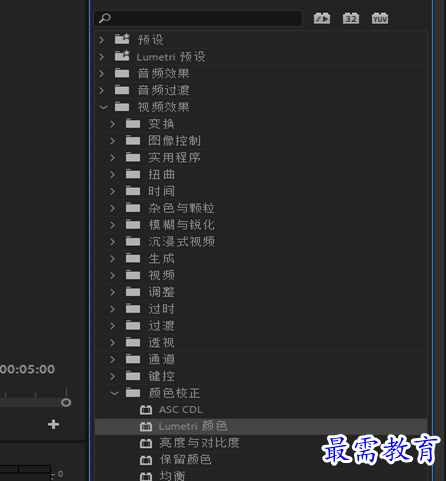Select the 实用程序 folder label
Screen dimensions: 446x481
[x=174, y=158]
